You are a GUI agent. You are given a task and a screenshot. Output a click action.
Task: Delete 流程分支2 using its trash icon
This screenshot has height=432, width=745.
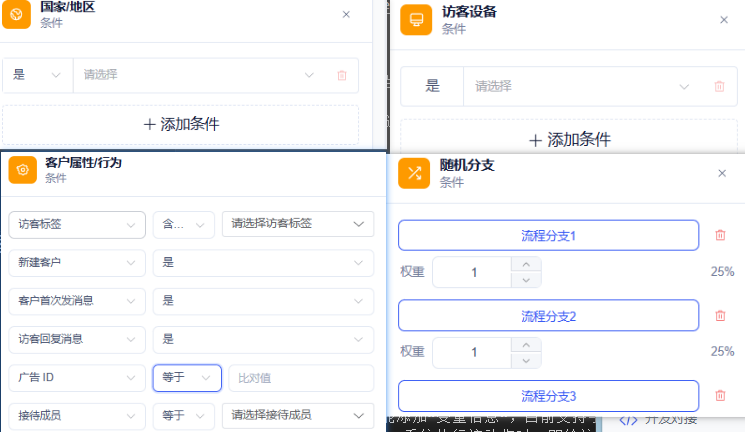coord(720,316)
